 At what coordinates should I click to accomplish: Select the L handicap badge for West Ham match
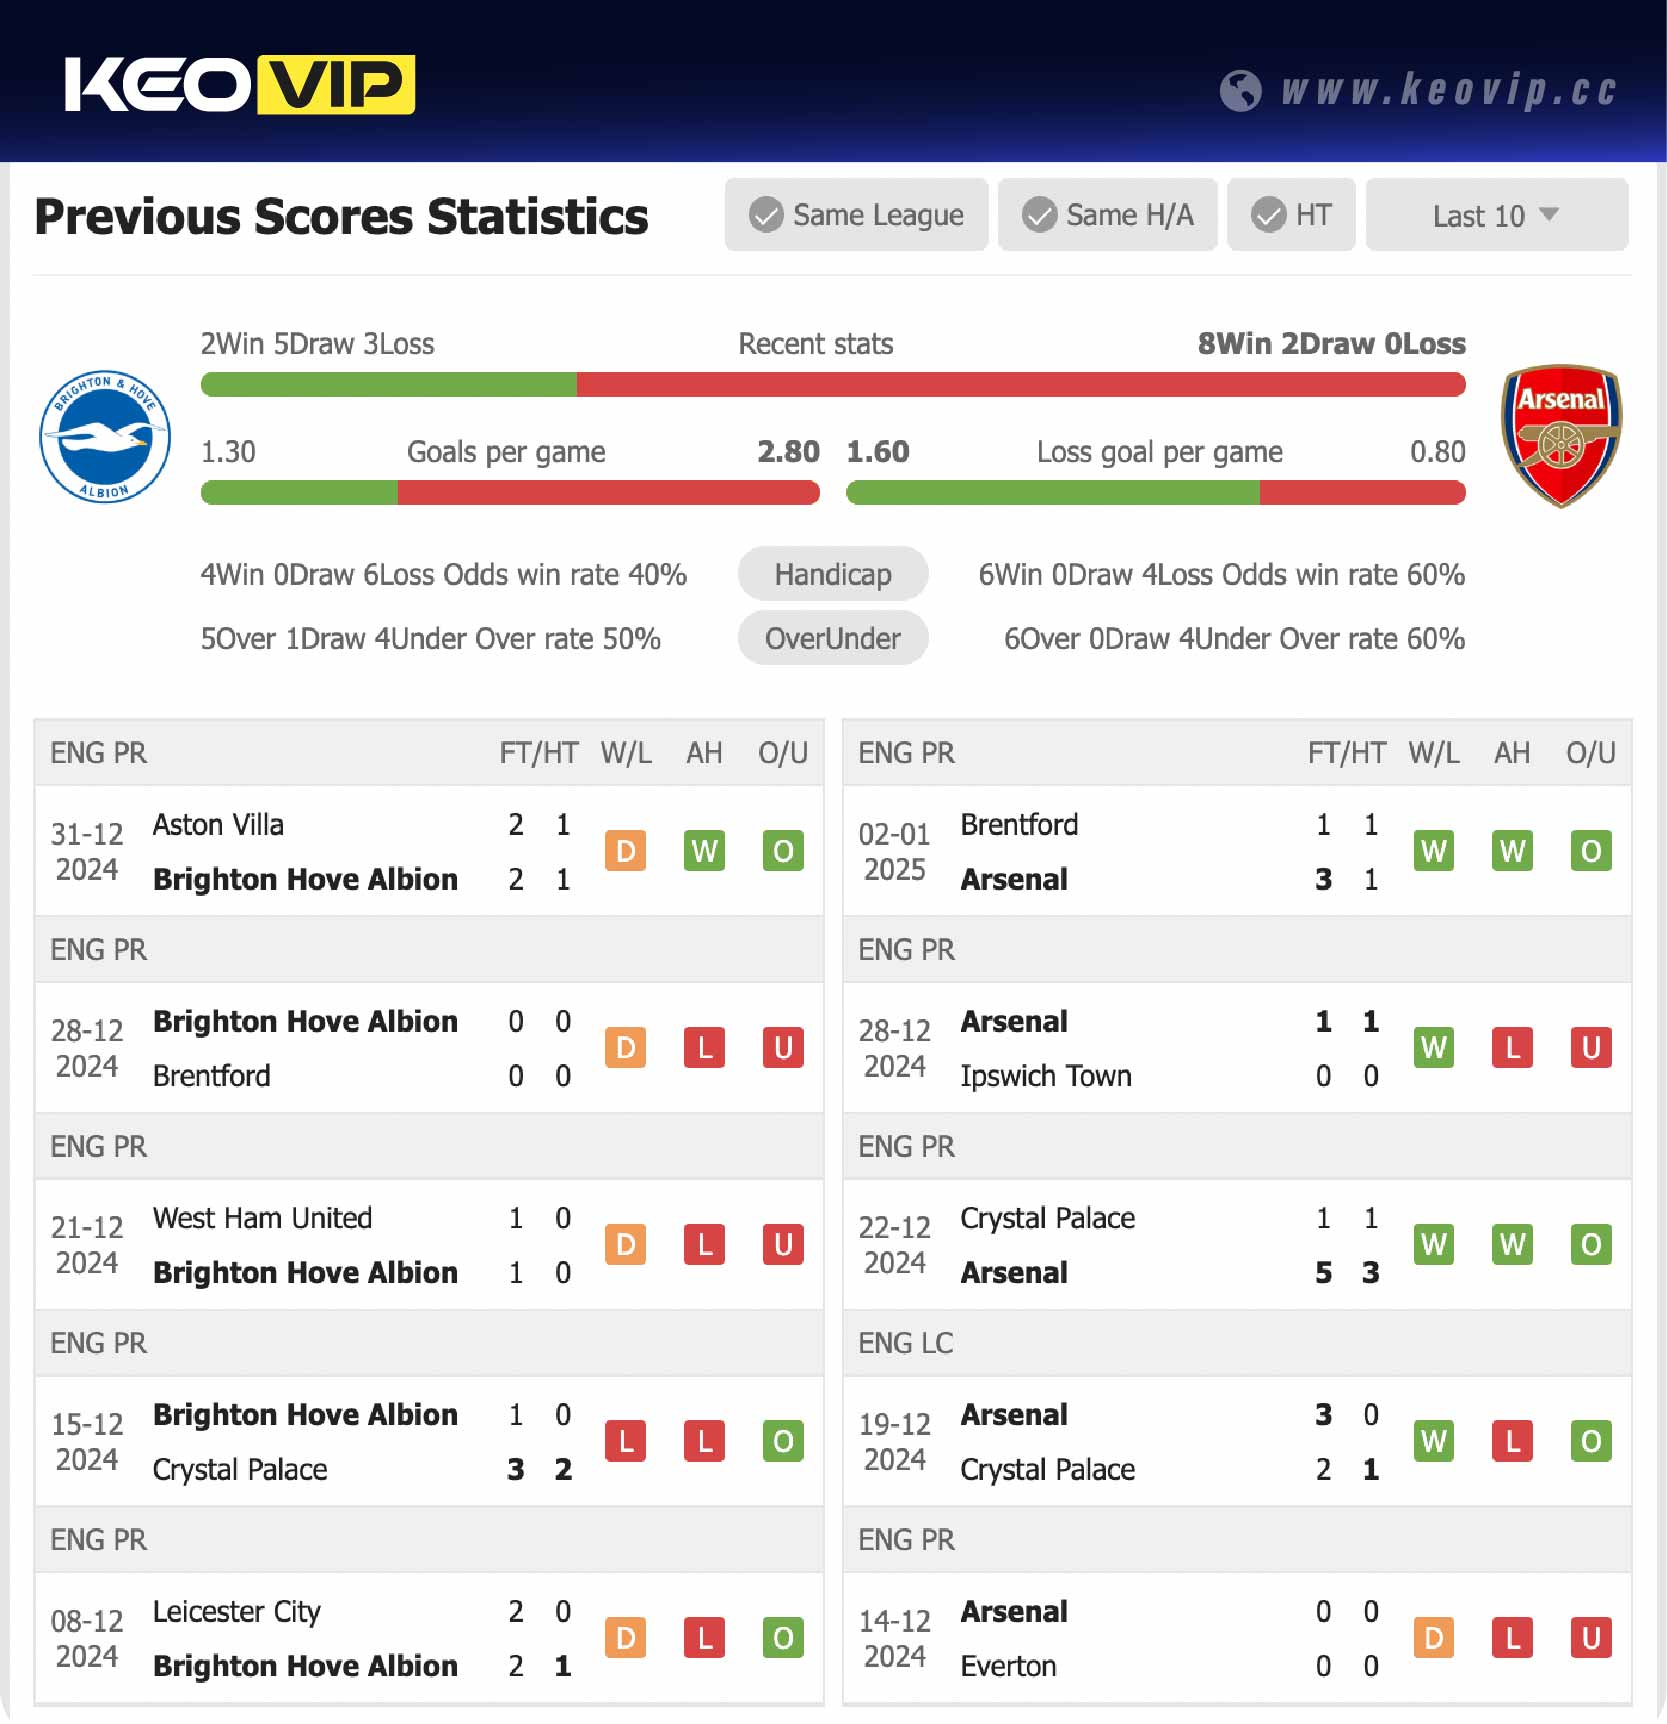(704, 1245)
